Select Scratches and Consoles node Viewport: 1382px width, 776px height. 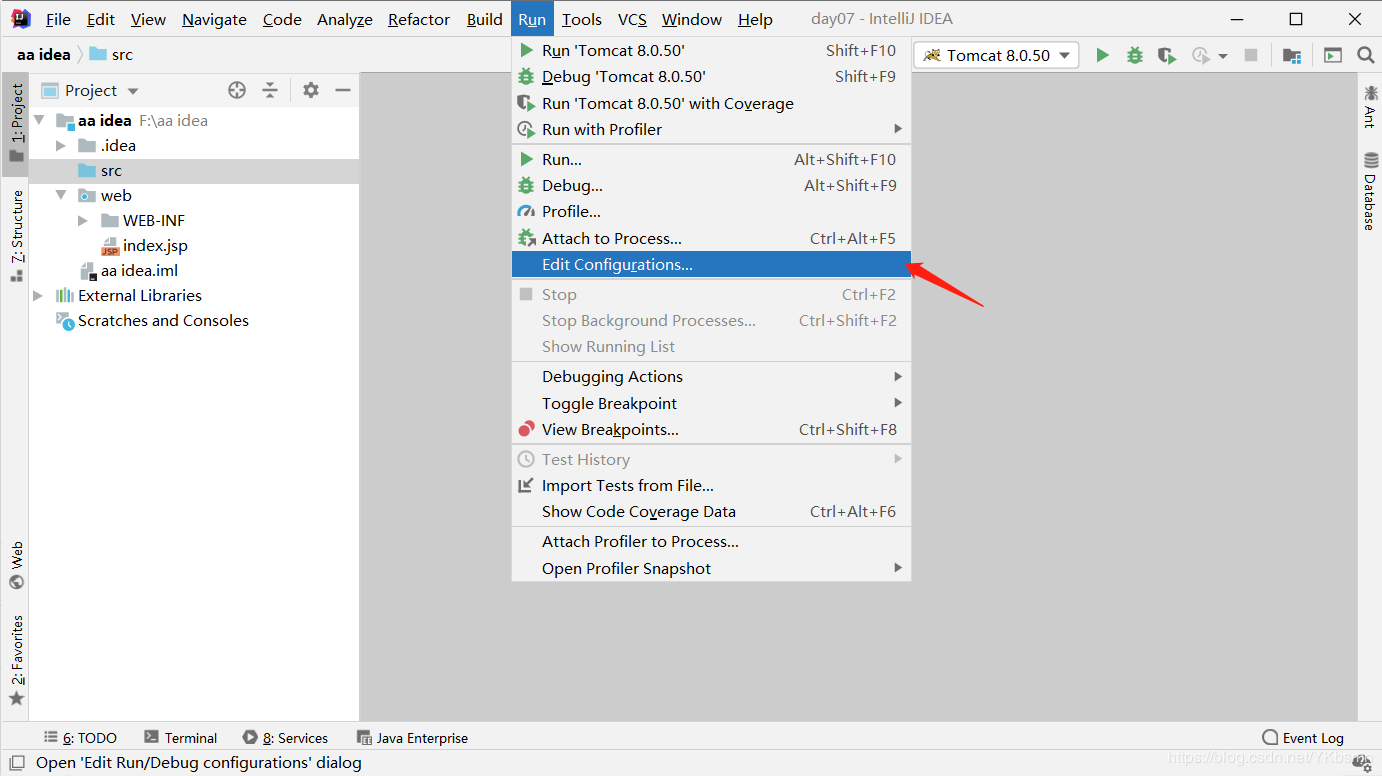coord(152,320)
